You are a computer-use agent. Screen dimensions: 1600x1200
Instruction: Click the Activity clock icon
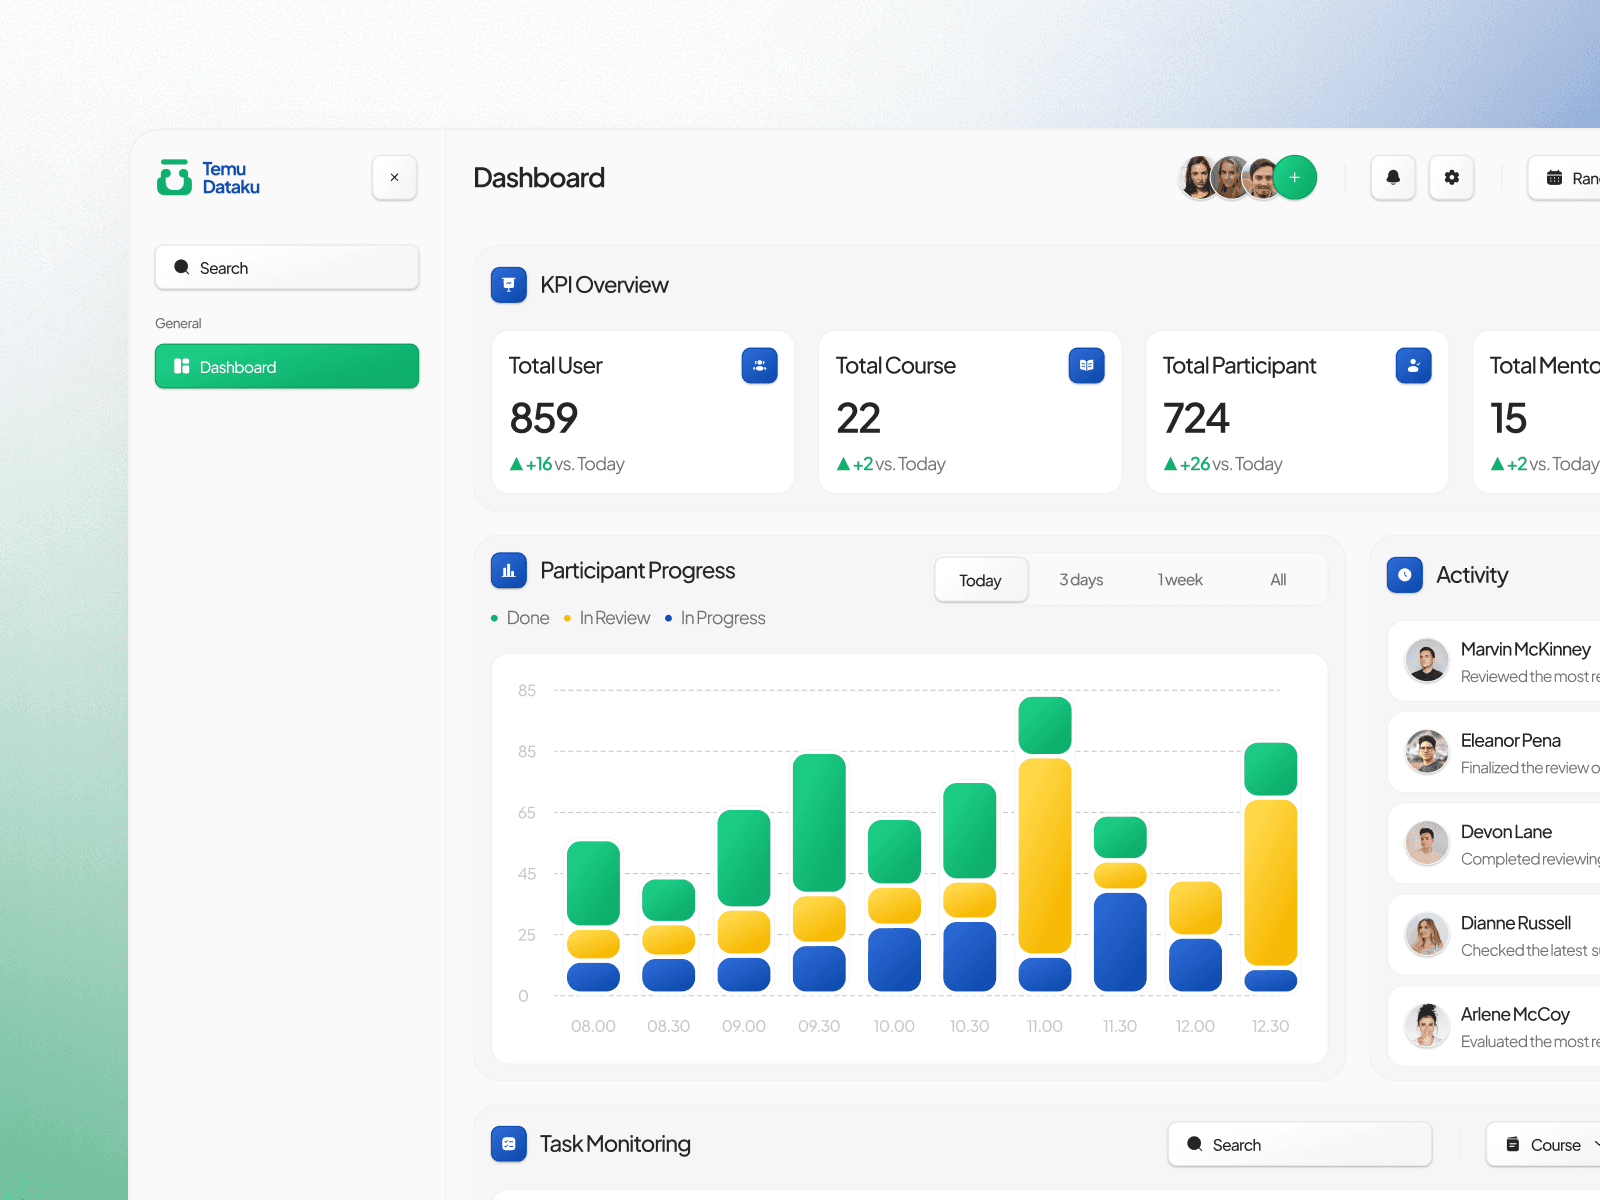click(x=1405, y=575)
